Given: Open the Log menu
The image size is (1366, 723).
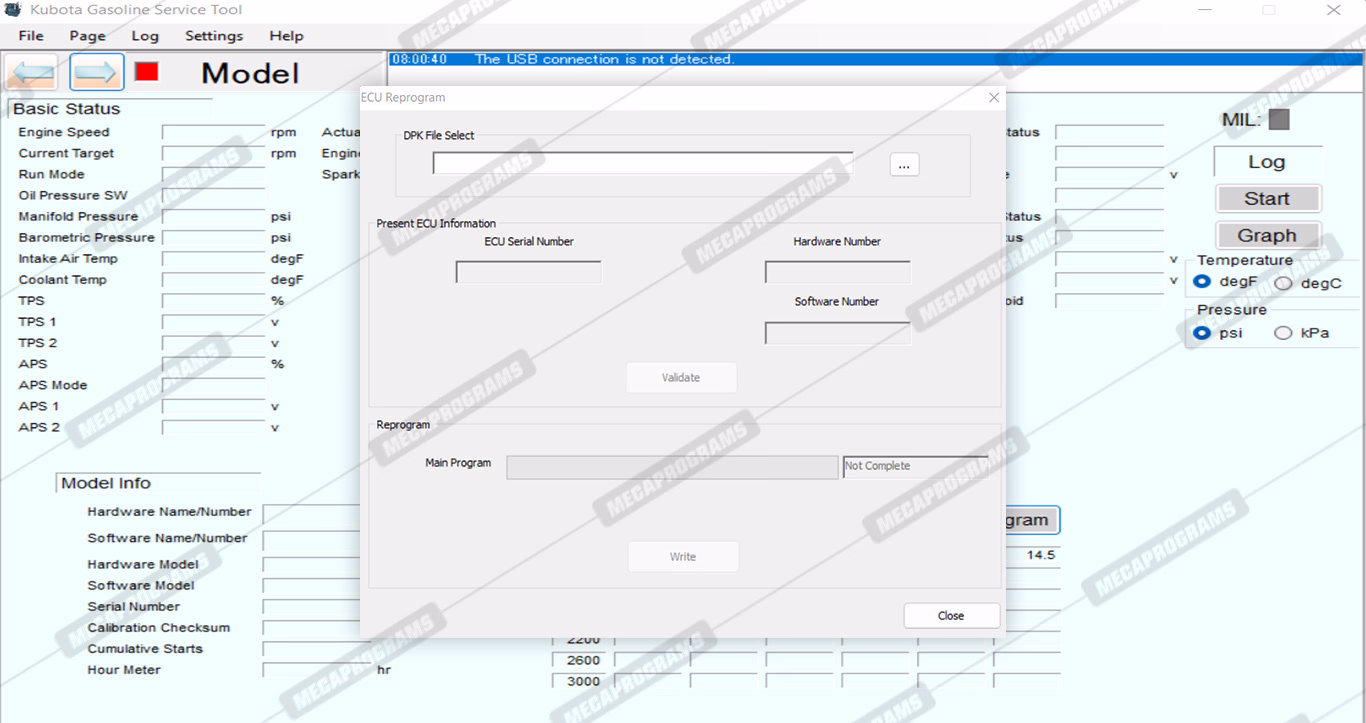Looking at the screenshot, I should point(145,36).
